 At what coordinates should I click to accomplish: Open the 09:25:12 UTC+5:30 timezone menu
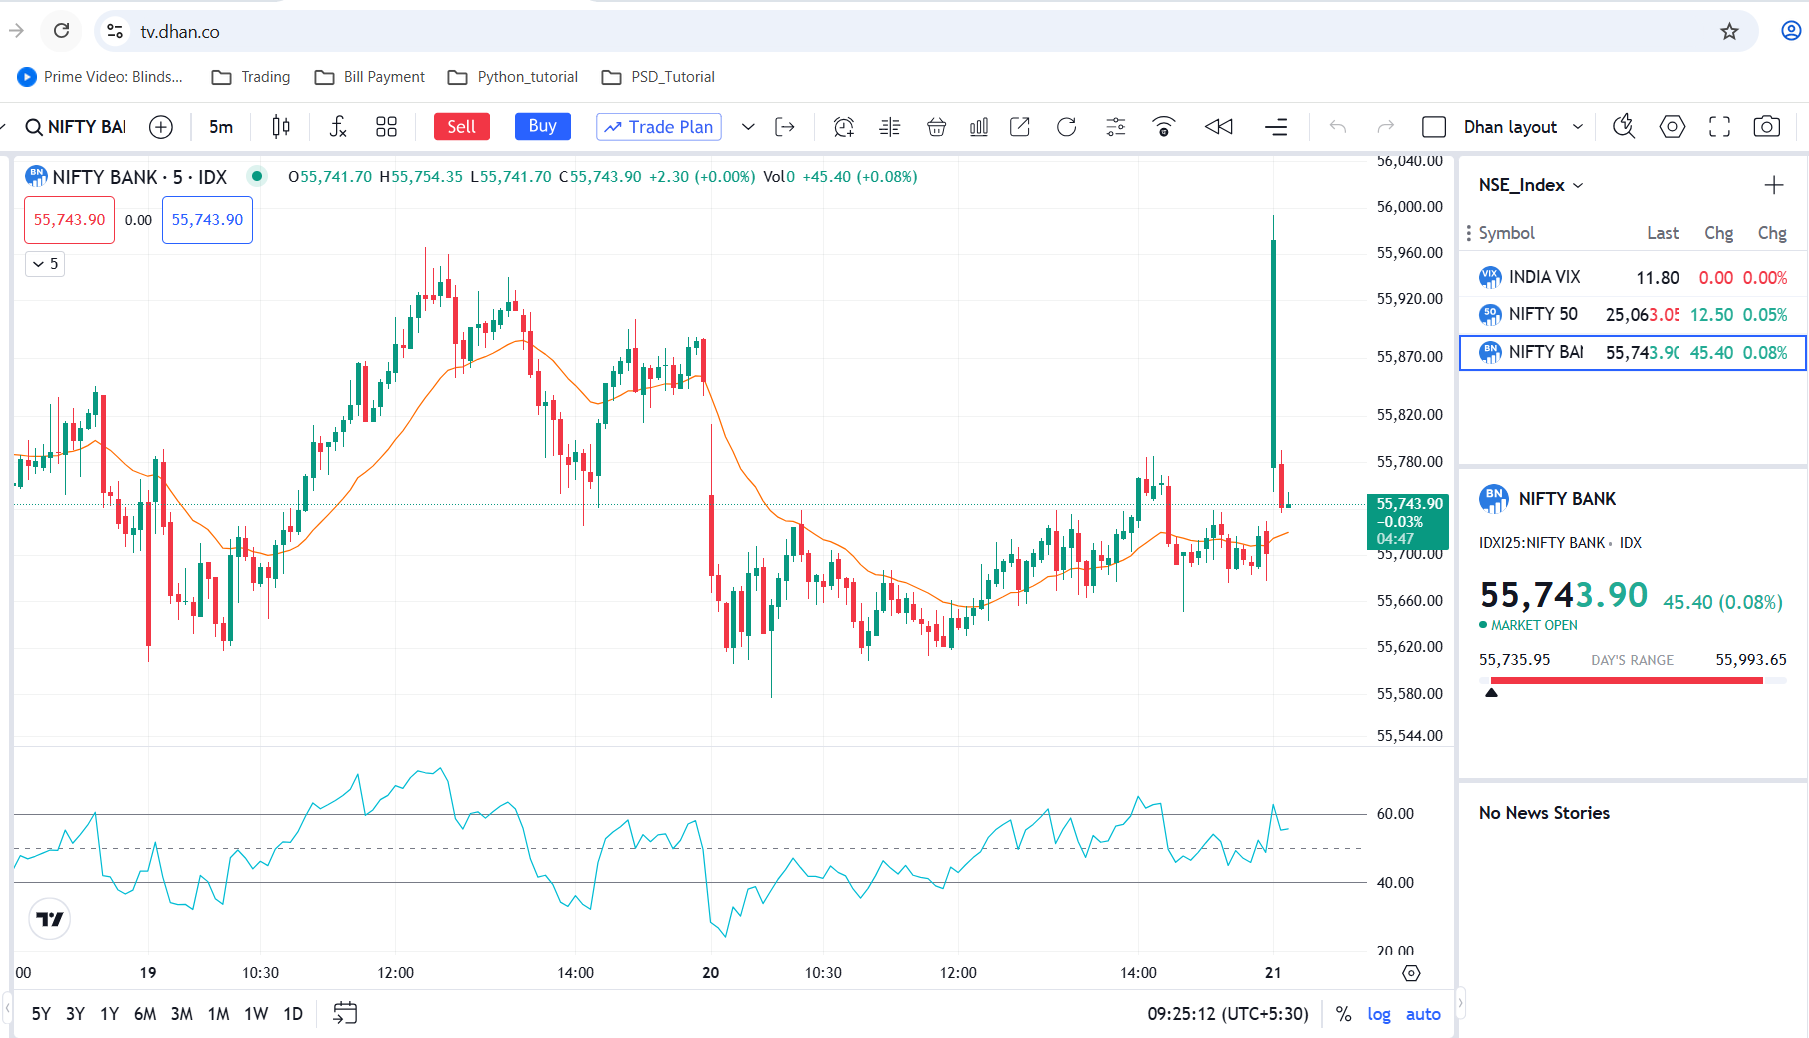click(x=1228, y=1014)
